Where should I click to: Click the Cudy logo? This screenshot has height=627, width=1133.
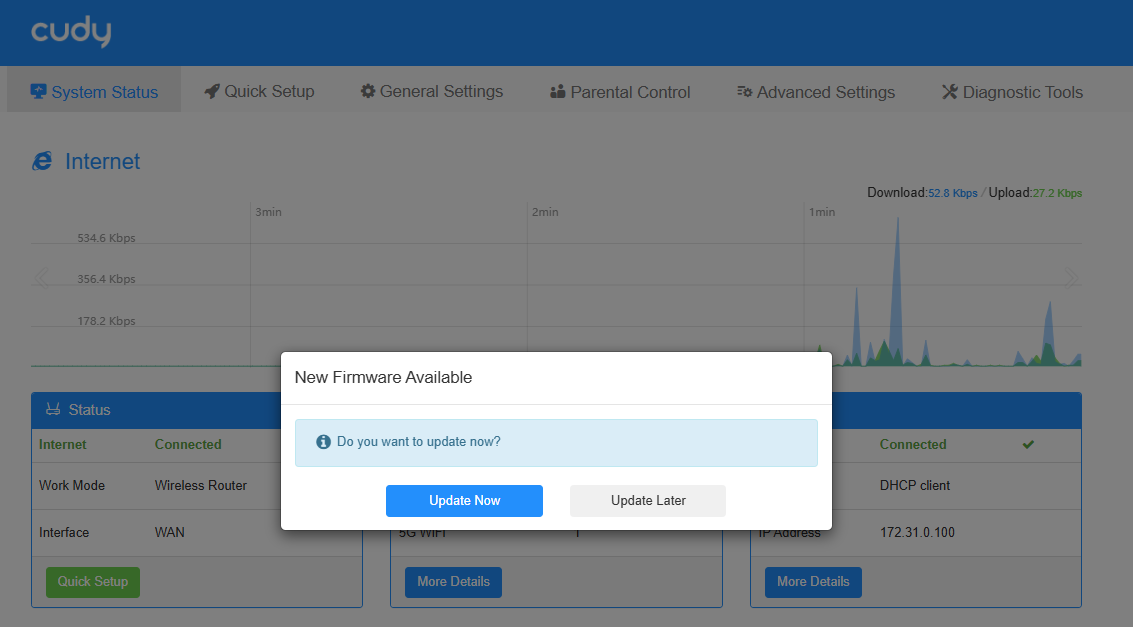click(70, 32)
